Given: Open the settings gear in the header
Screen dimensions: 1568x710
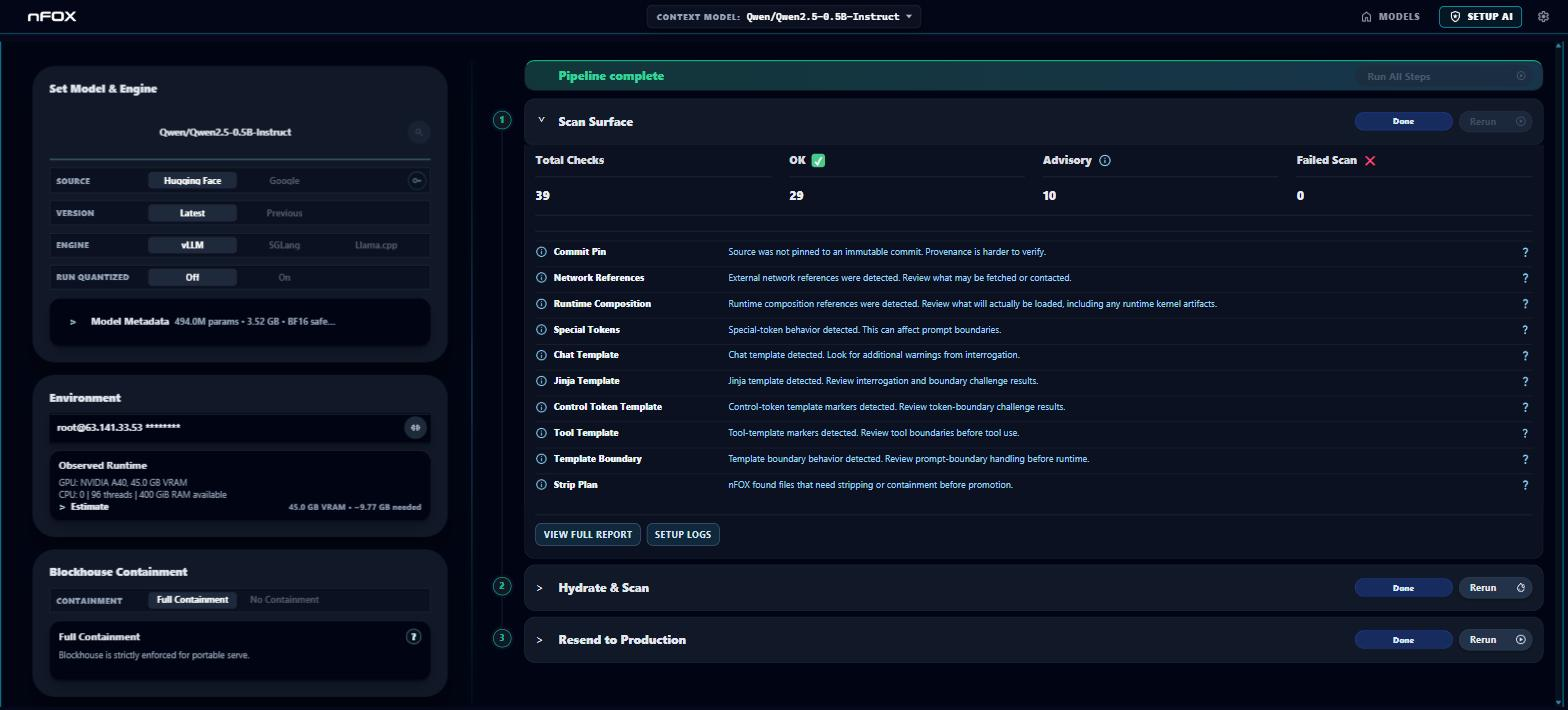Looking at the screenshot, I should [1543, 17].
